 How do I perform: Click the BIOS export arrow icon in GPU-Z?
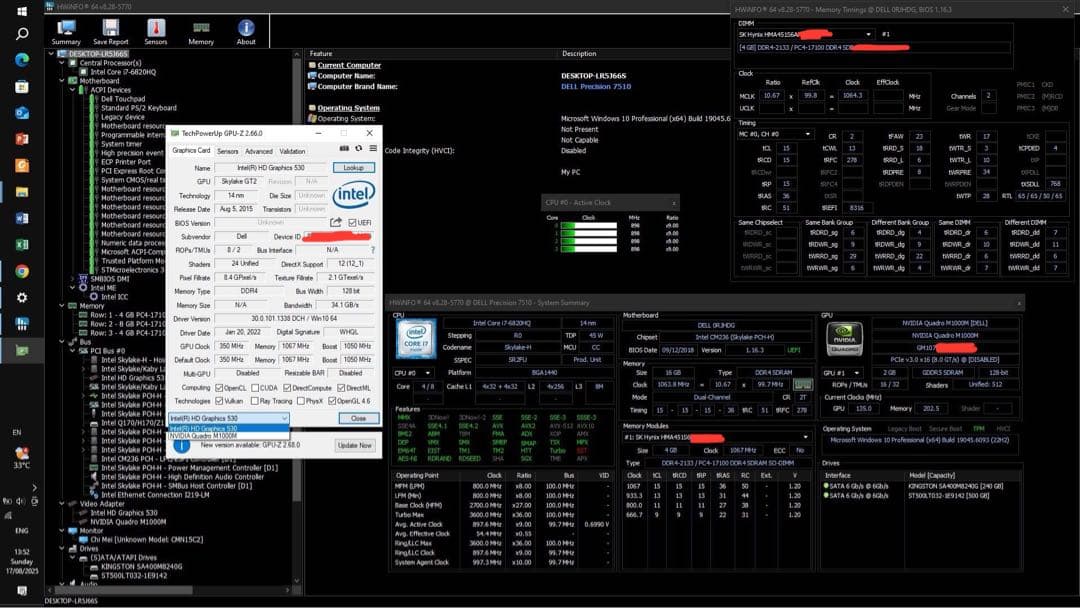(335, 221)
